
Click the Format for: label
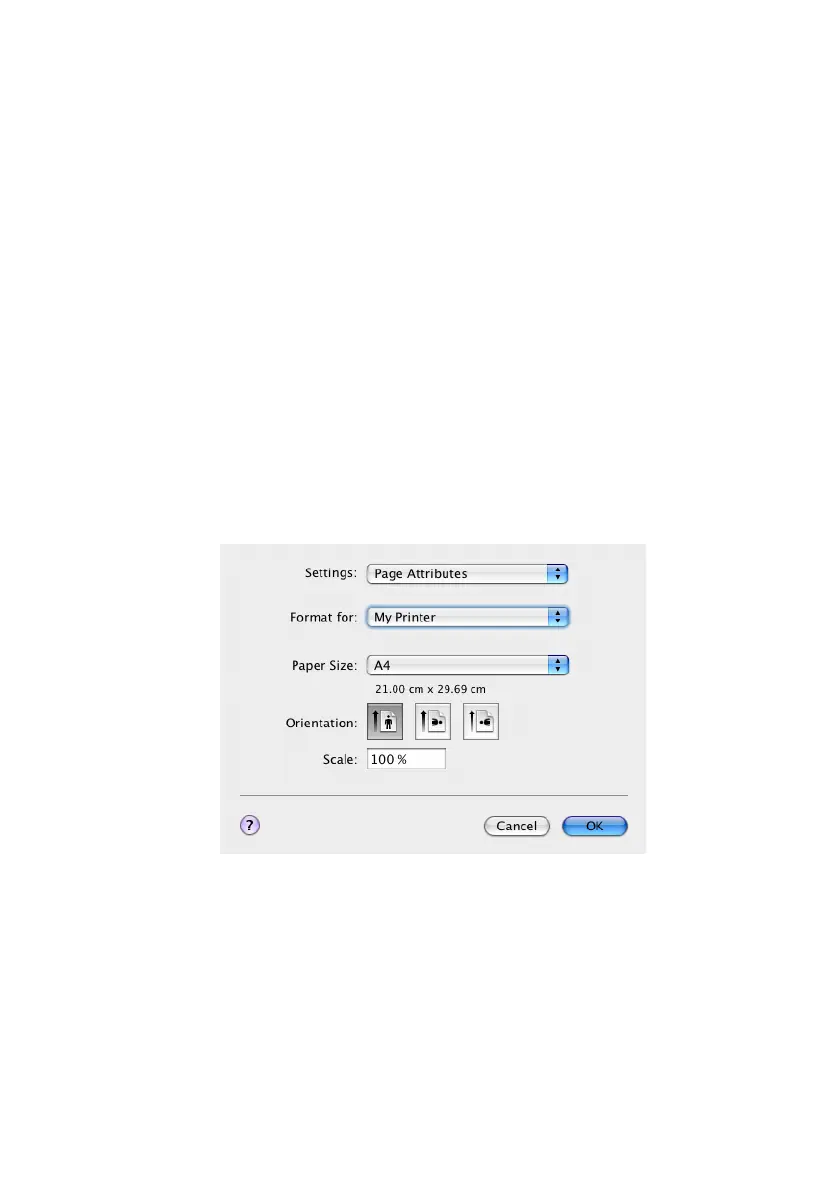click(323, 617)
